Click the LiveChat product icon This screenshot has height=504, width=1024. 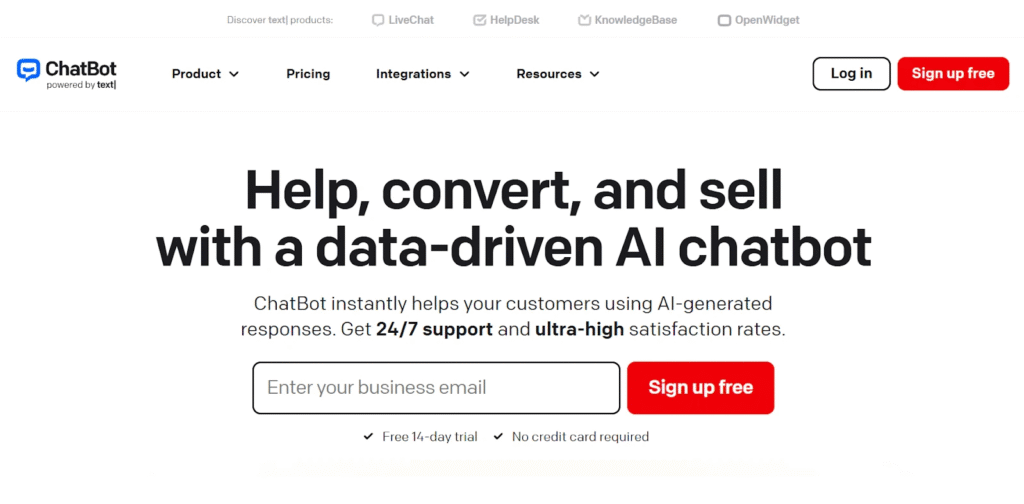point(378,20)
